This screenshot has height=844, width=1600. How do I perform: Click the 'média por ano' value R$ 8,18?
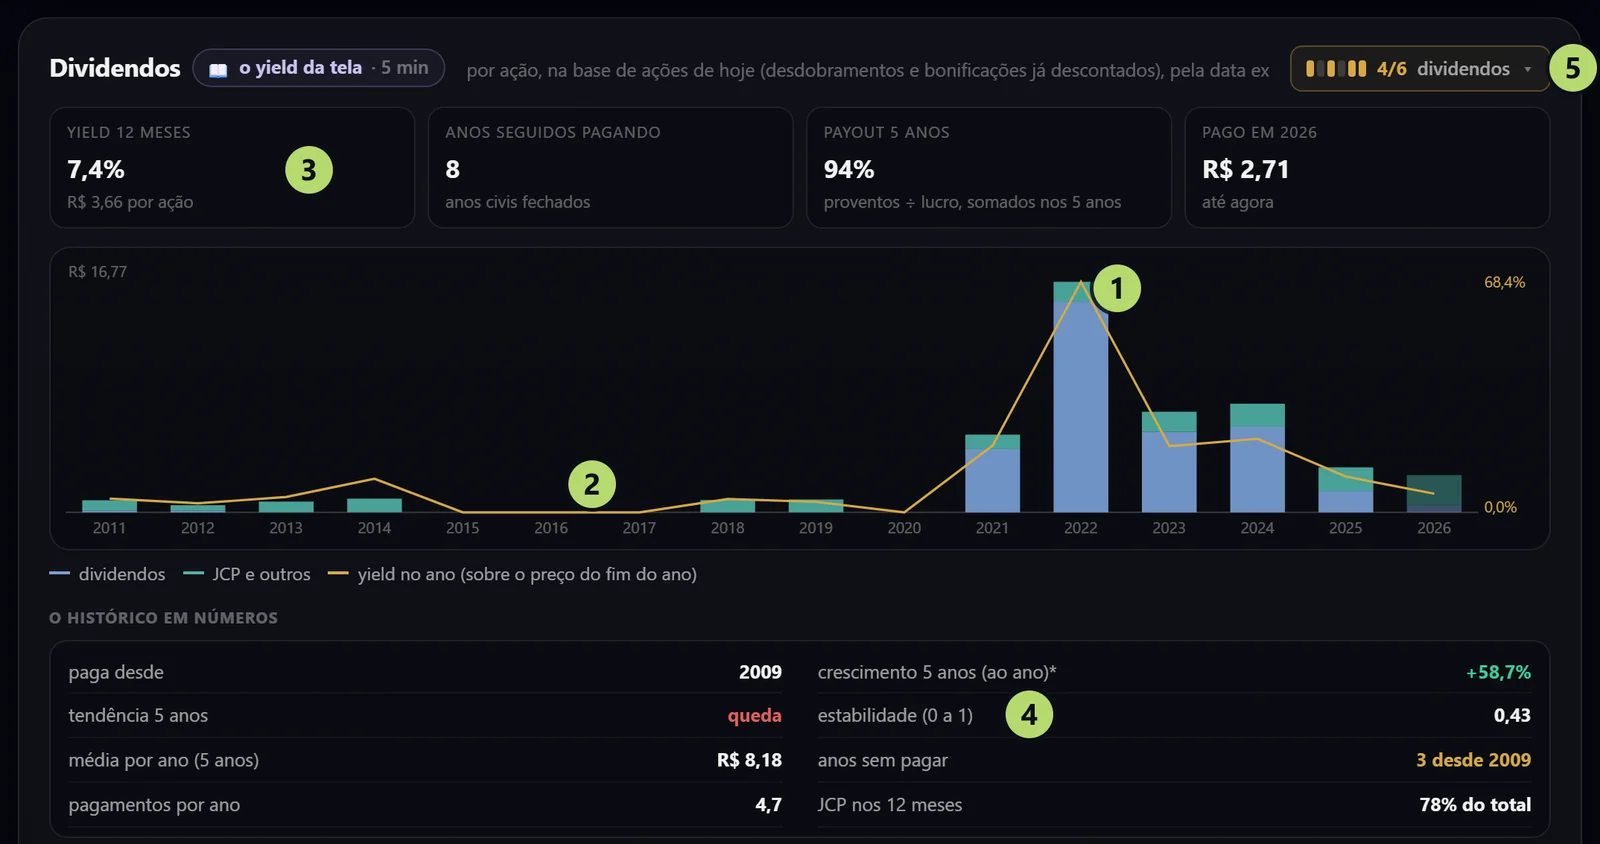point(749,760)
